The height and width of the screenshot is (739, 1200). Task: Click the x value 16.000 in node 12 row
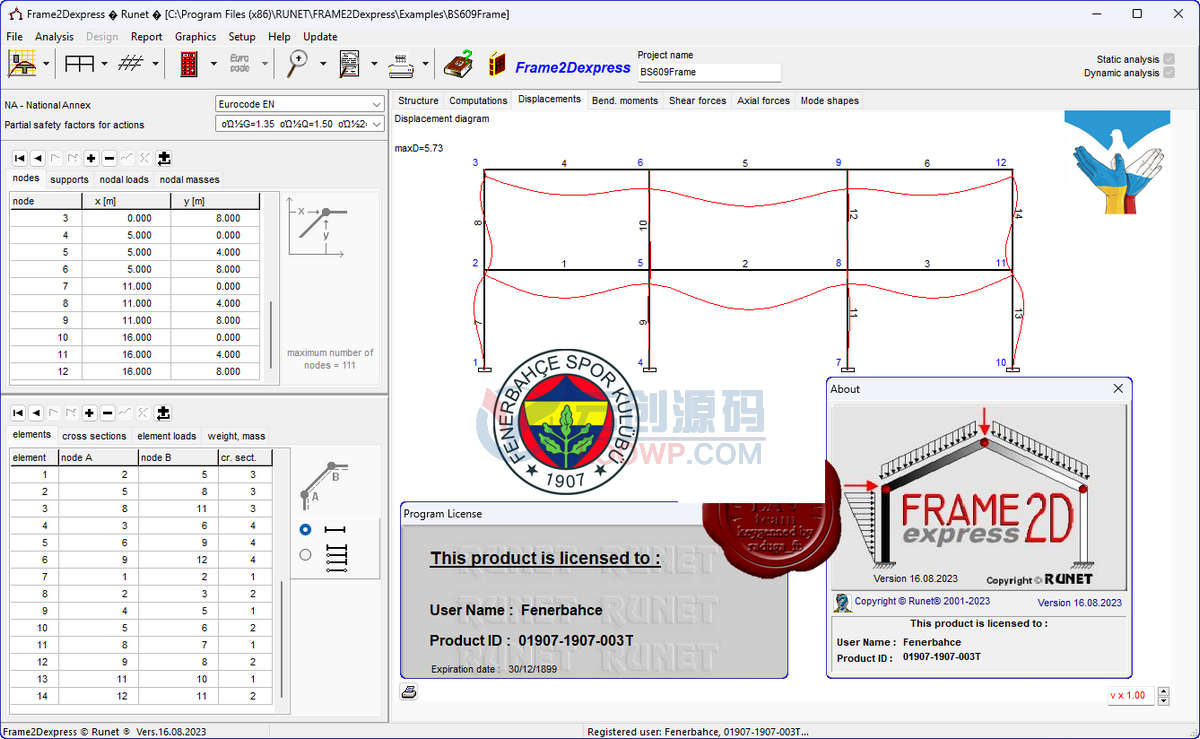[126, 371]
